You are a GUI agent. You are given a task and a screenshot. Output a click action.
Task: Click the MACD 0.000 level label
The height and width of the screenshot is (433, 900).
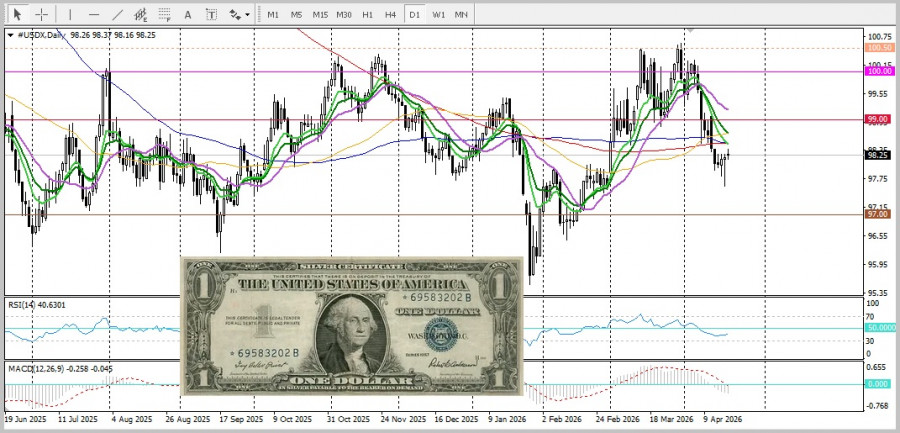click(879, 384)
